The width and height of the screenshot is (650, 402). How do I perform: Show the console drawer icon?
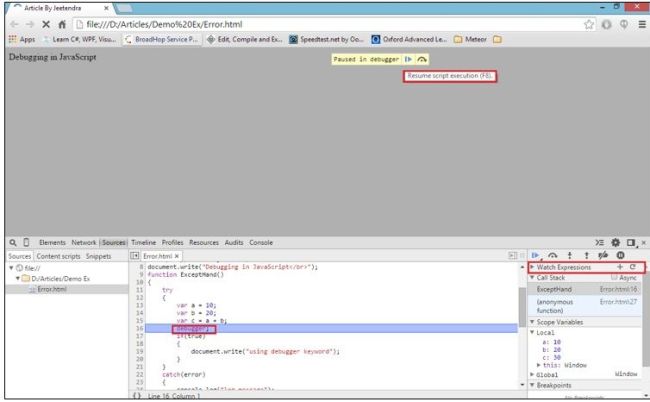[x=599, y=242]
